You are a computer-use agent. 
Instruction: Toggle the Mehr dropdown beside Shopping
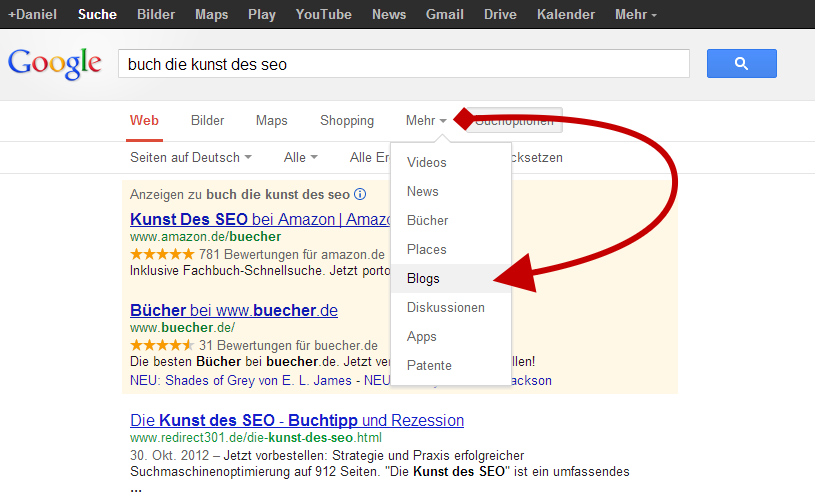426,121
